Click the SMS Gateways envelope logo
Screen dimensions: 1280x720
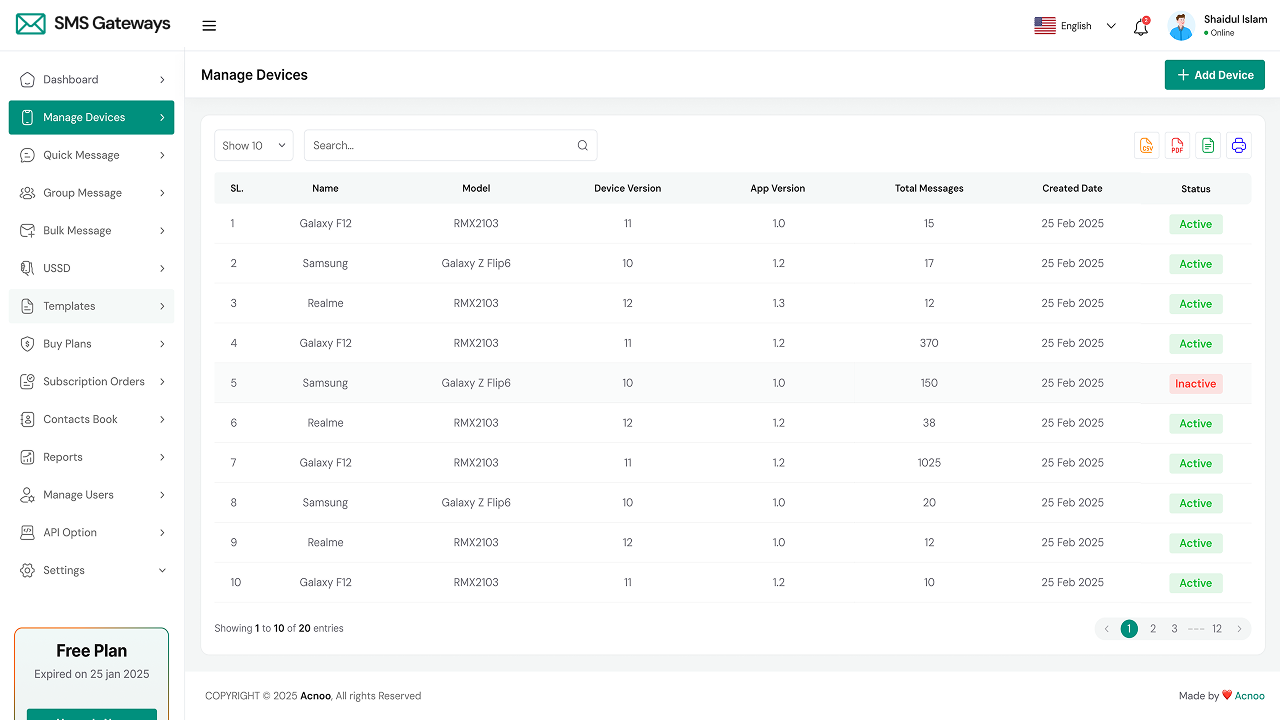pyautogui.click(x=30, y=23)
